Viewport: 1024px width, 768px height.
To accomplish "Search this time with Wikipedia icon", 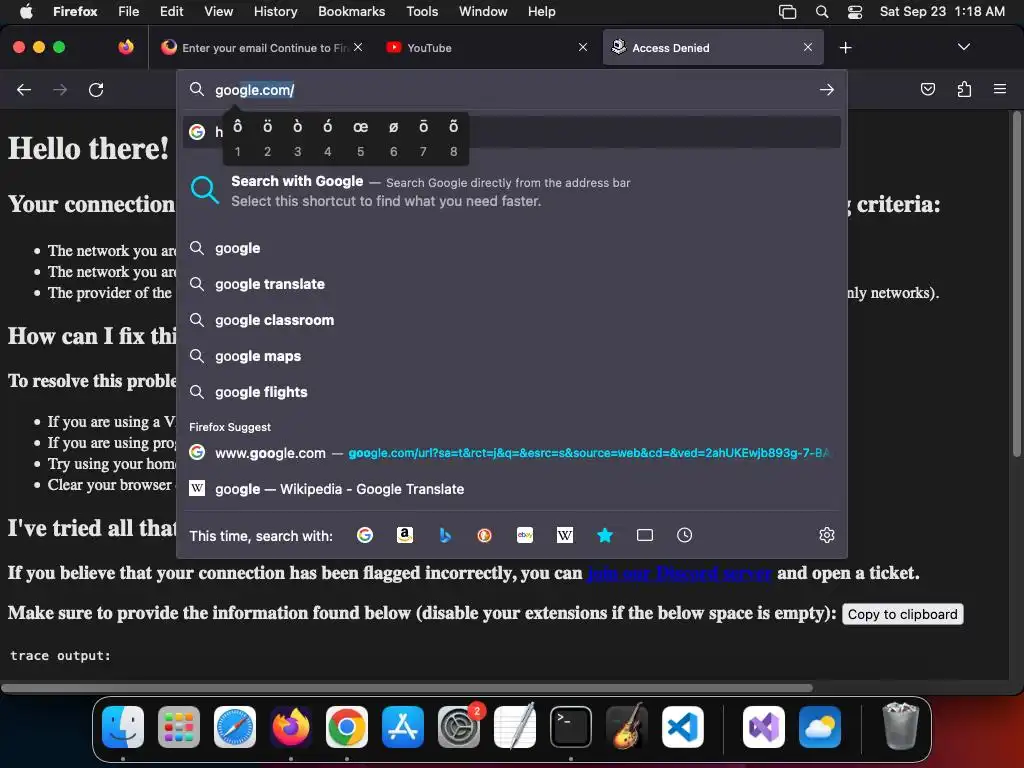I will coord(565,536).
